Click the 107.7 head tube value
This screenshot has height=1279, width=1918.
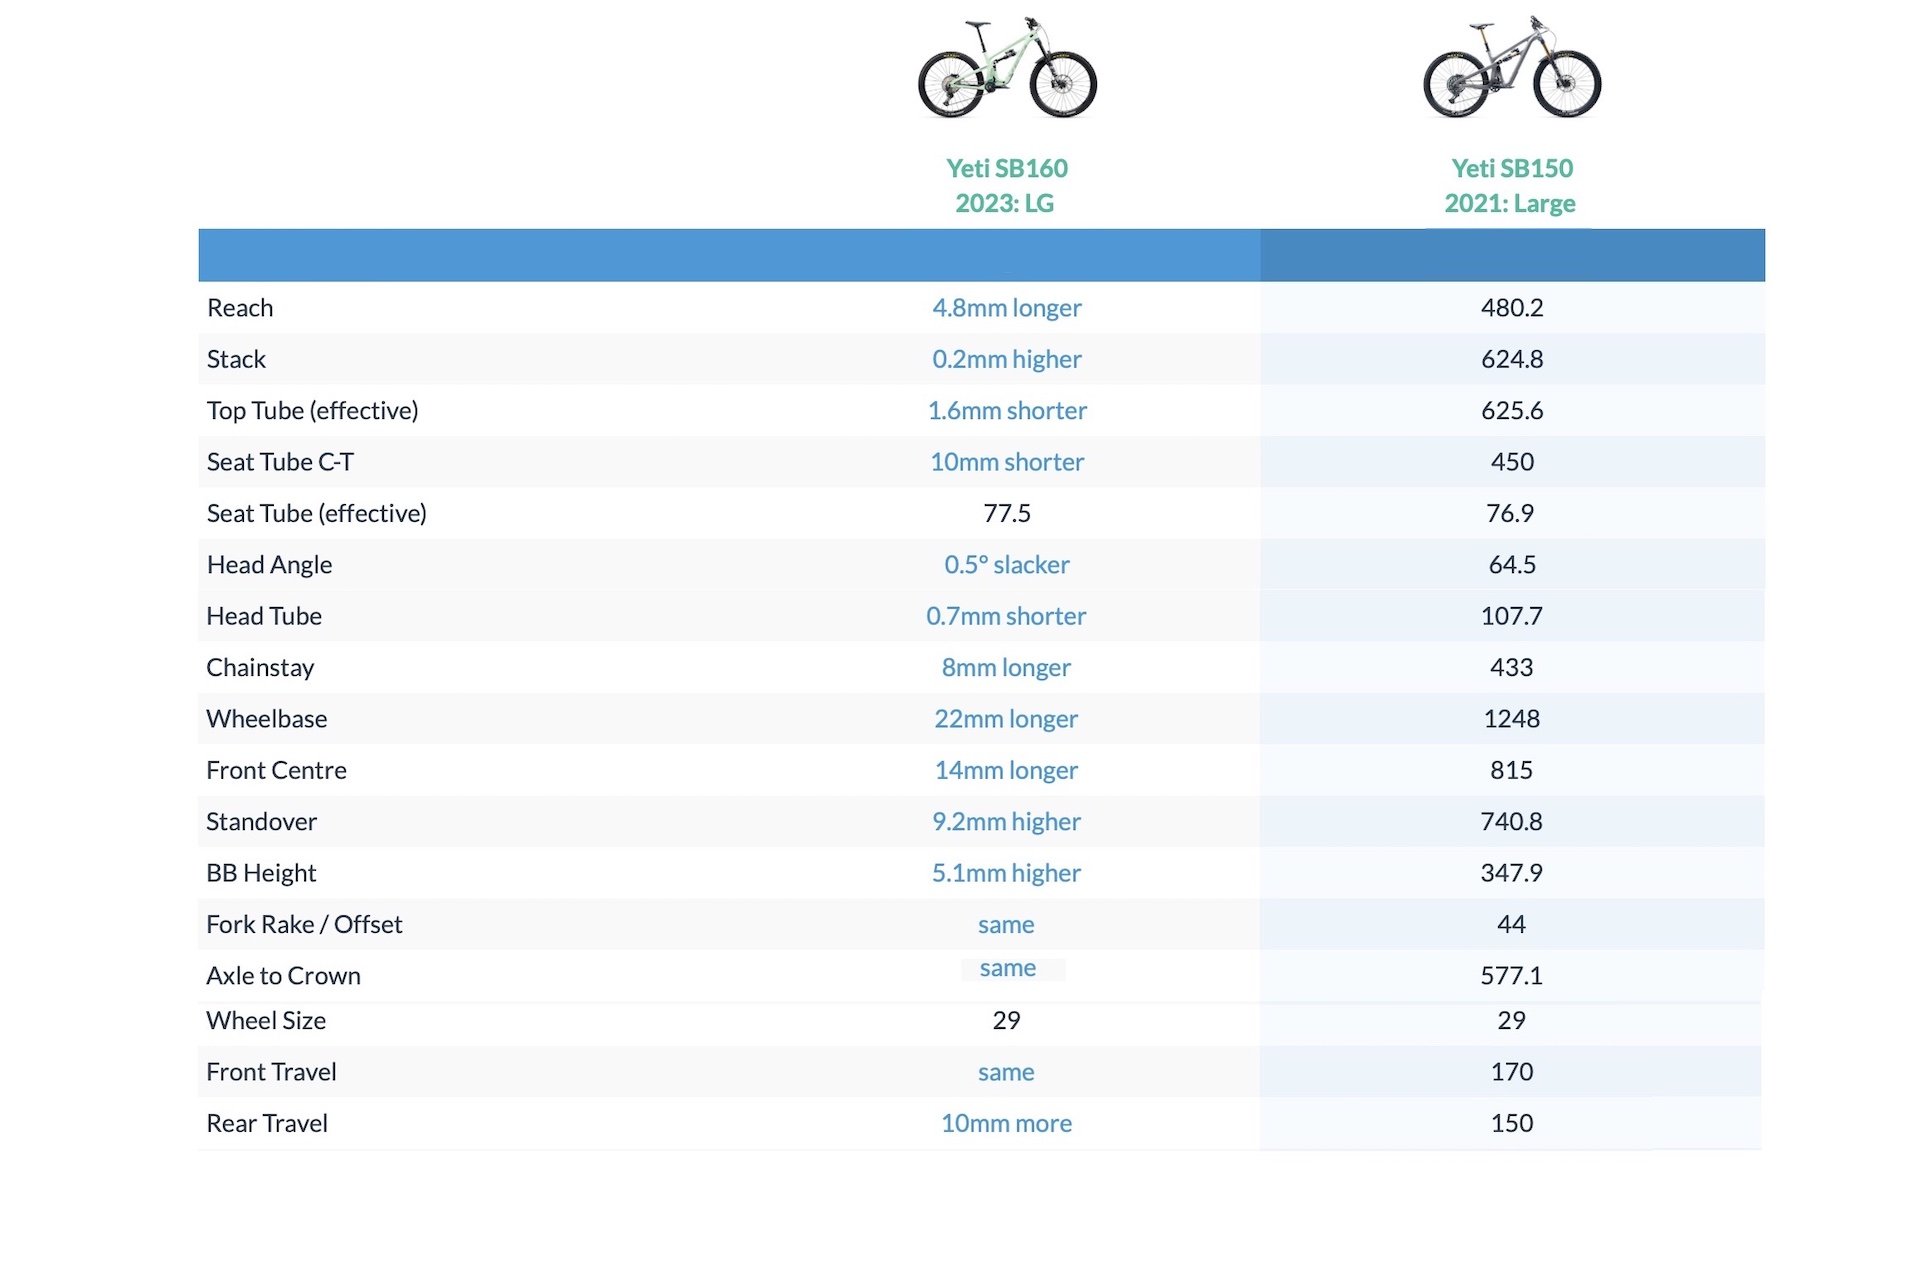(x=1512, y=616)
